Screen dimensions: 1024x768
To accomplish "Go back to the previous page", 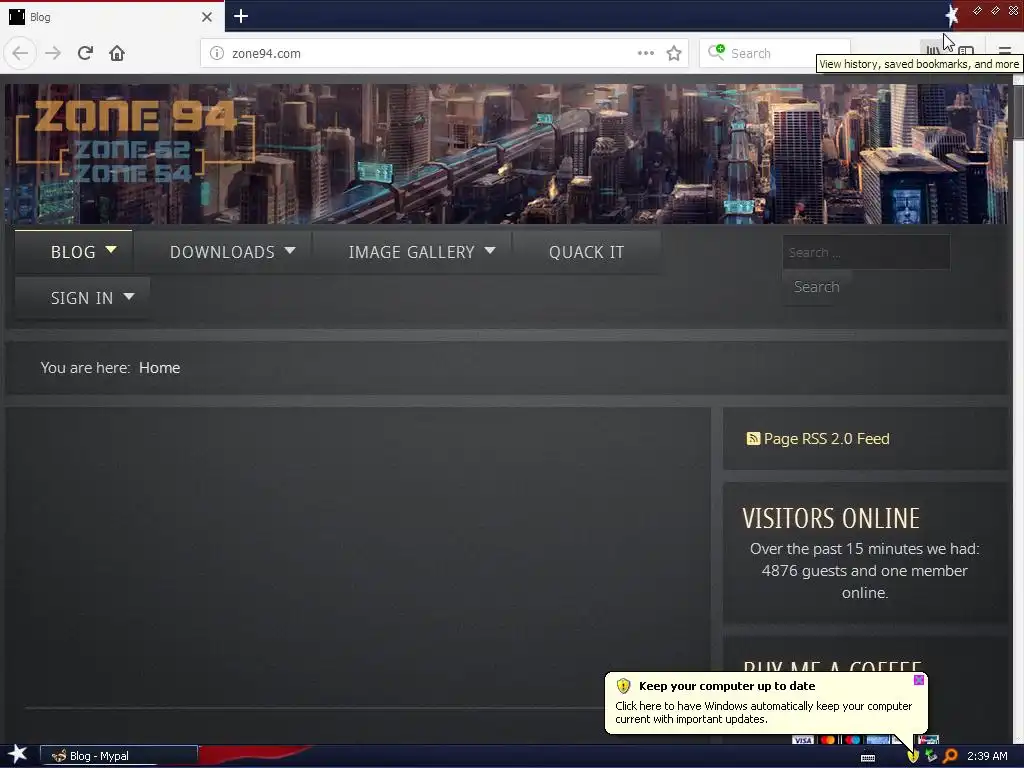I will pyautogui.click(x=20, y=53).
